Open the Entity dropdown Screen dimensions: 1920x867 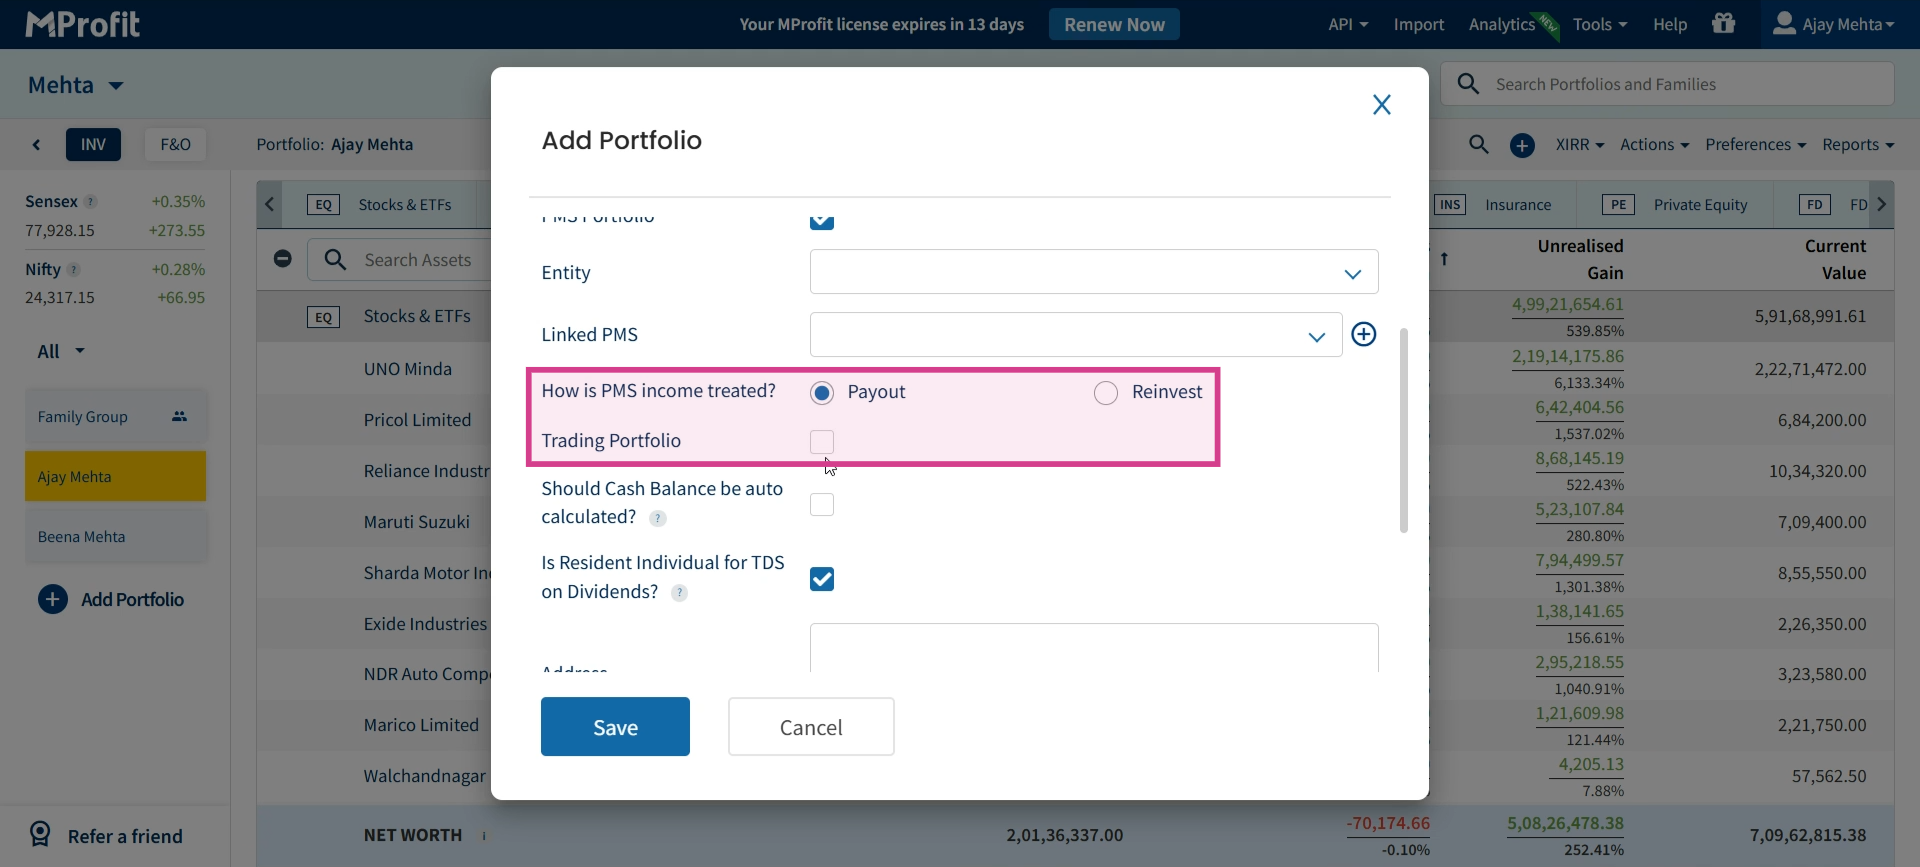(x=1094, y=272)
